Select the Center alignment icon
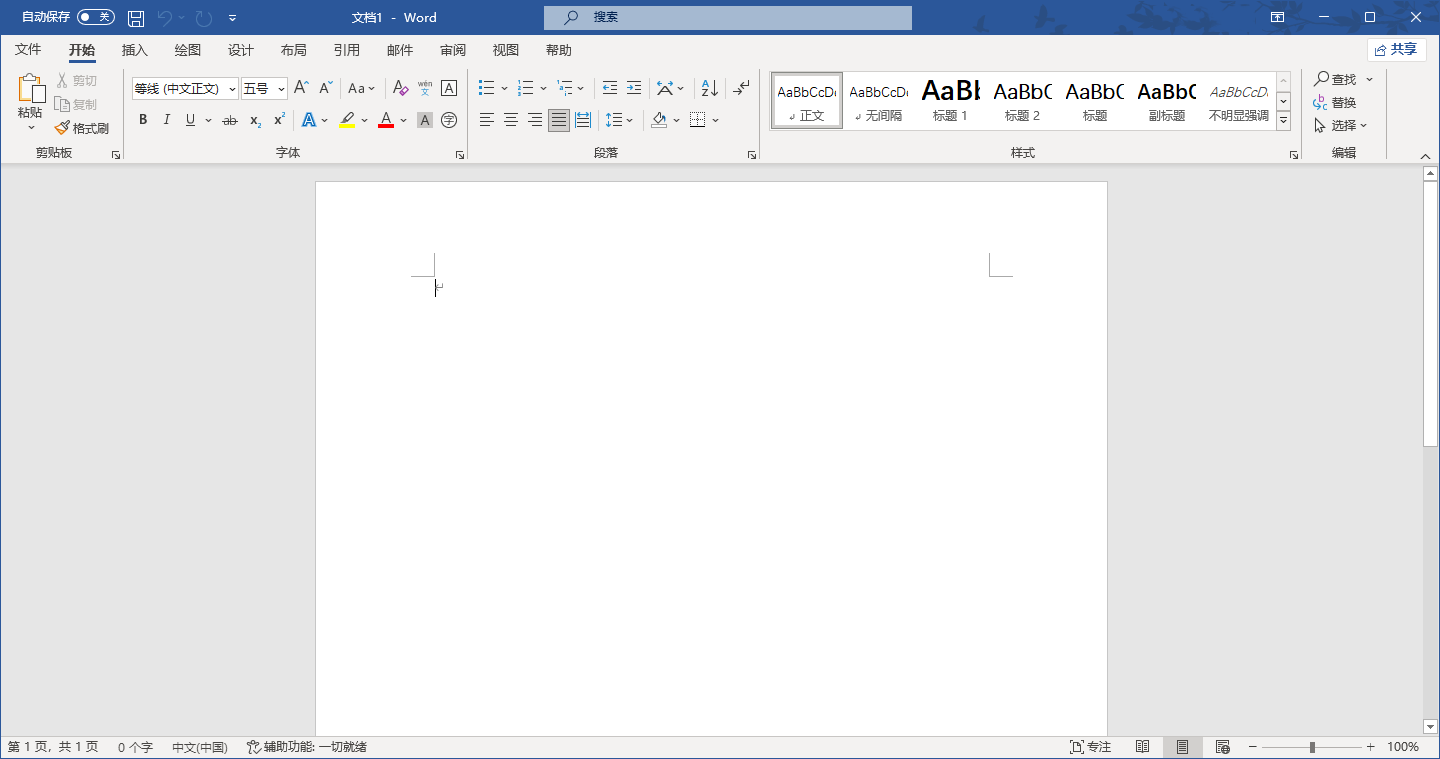The height and width of the screenshot is (759, 1440). (510, 120)
